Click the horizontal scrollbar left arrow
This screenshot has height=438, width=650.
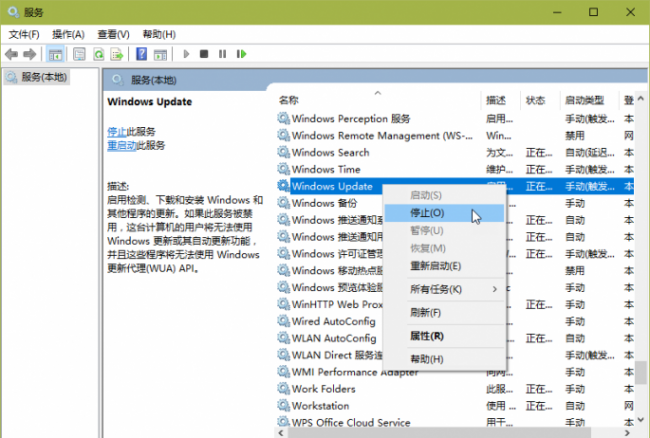click(281, 433)
